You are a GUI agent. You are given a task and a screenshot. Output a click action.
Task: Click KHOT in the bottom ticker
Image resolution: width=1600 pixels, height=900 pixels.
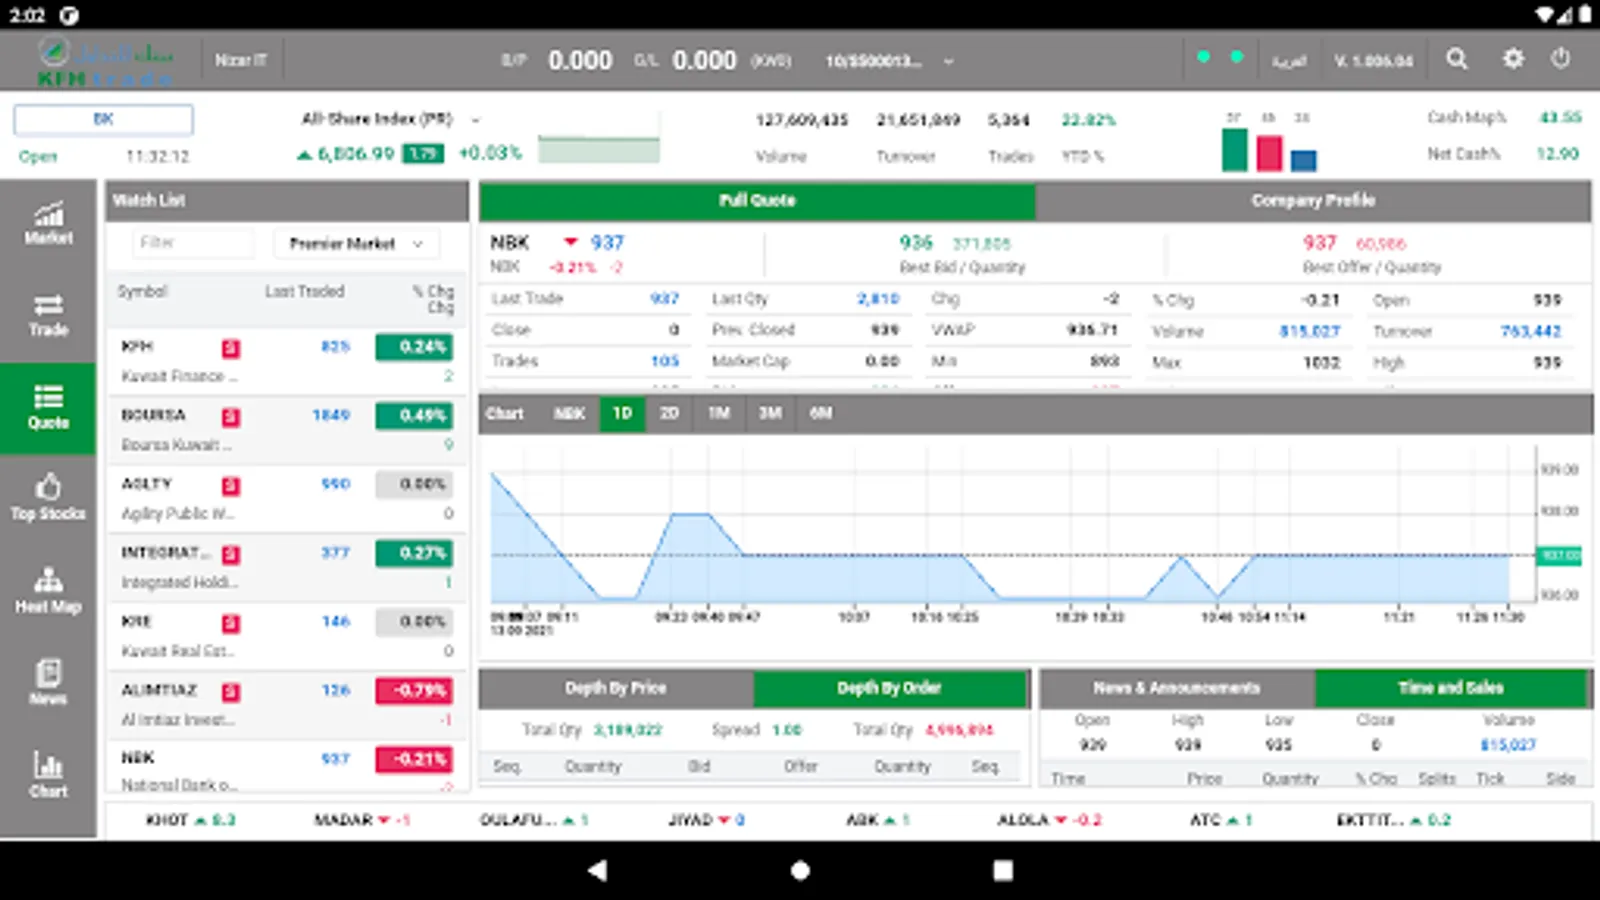click(x=190, y=820)
